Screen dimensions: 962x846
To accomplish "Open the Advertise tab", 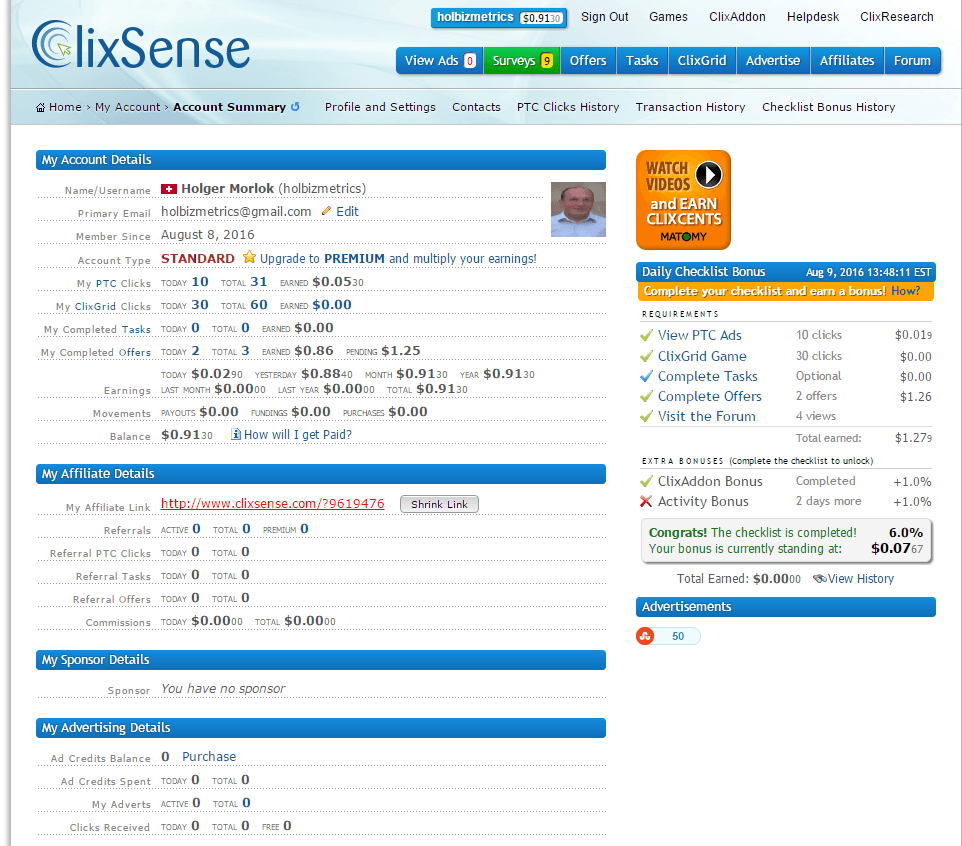I will 773,61.
